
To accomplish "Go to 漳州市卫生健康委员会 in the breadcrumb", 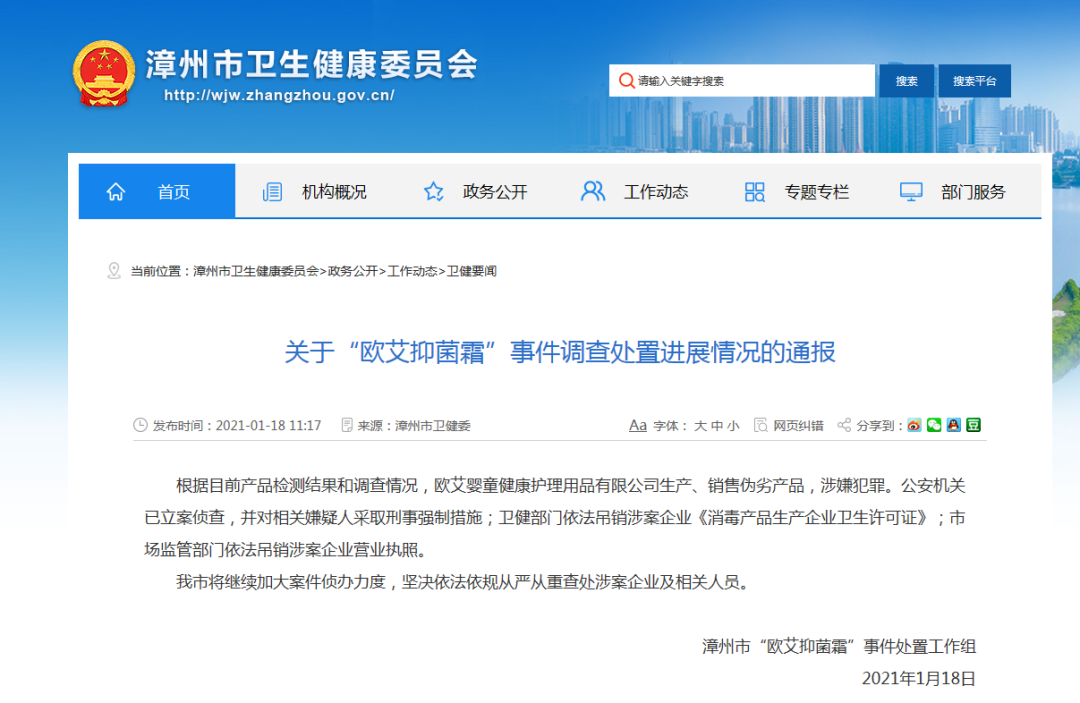I will pos(256,271).
